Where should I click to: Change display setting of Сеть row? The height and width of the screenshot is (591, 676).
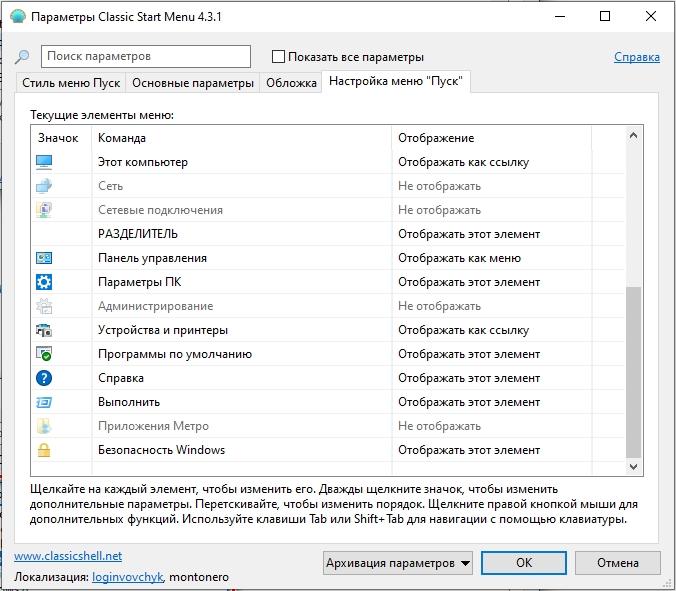439,186
